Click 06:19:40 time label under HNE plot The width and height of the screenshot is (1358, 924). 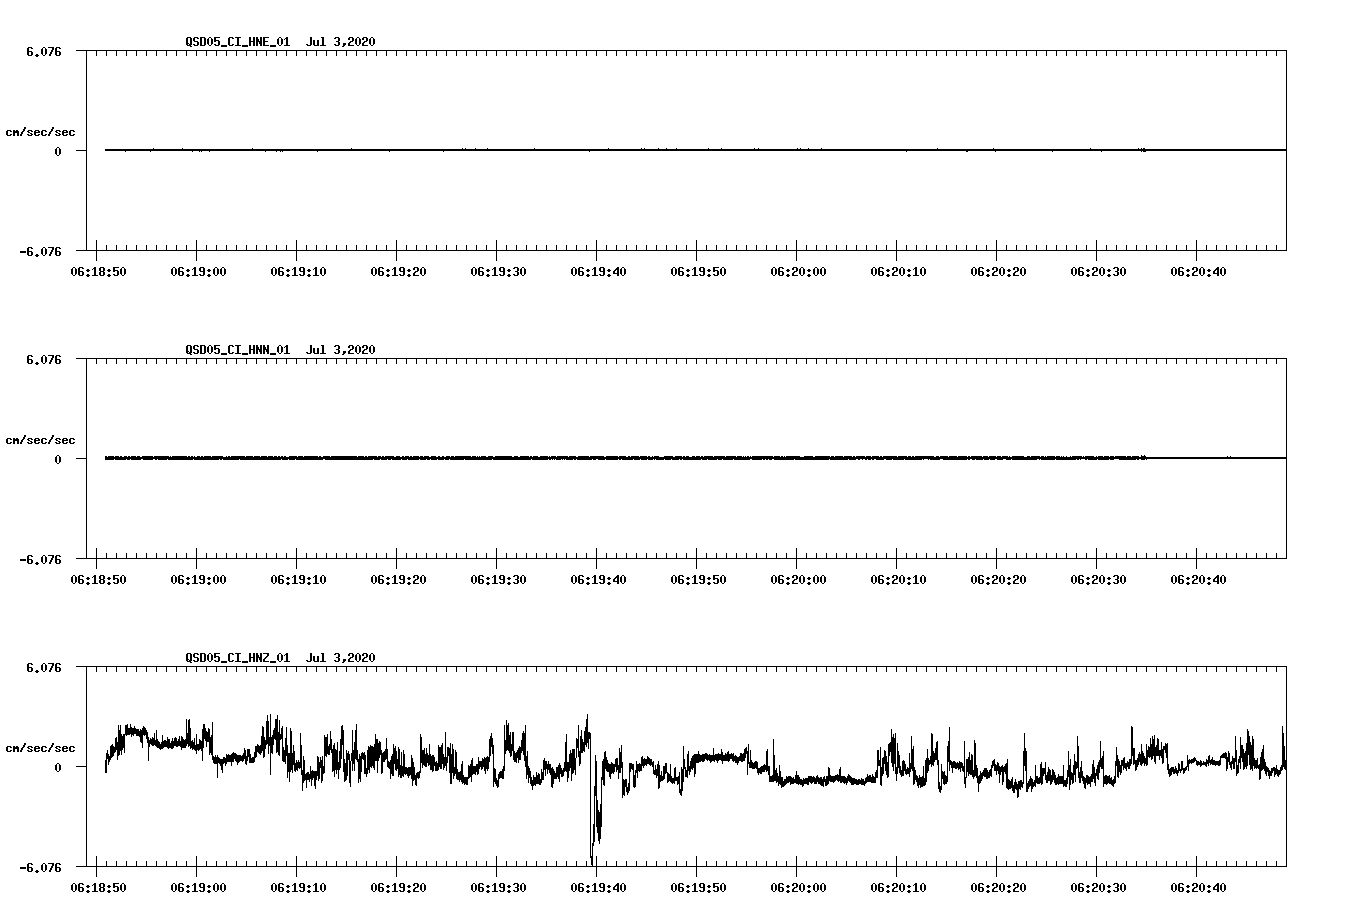598,271
